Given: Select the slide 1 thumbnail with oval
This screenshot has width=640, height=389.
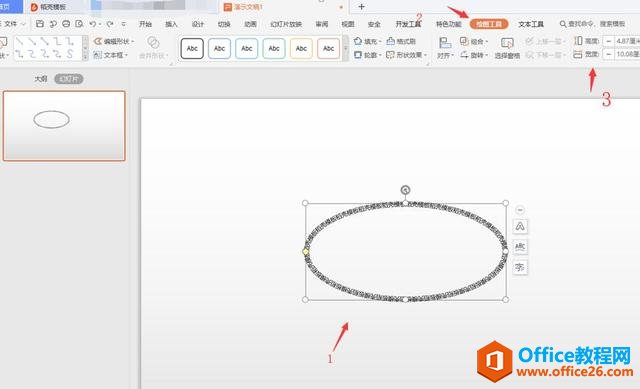Looking at the screenshot, I should tap(64, 126).
